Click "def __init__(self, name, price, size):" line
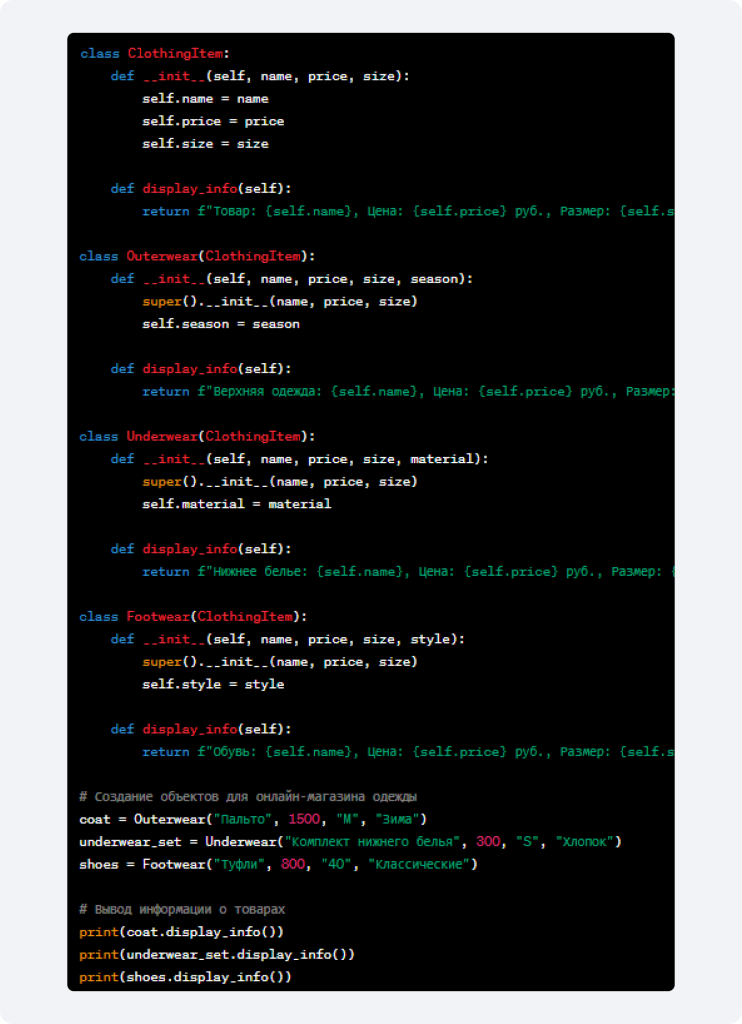 tap(260, 76)
